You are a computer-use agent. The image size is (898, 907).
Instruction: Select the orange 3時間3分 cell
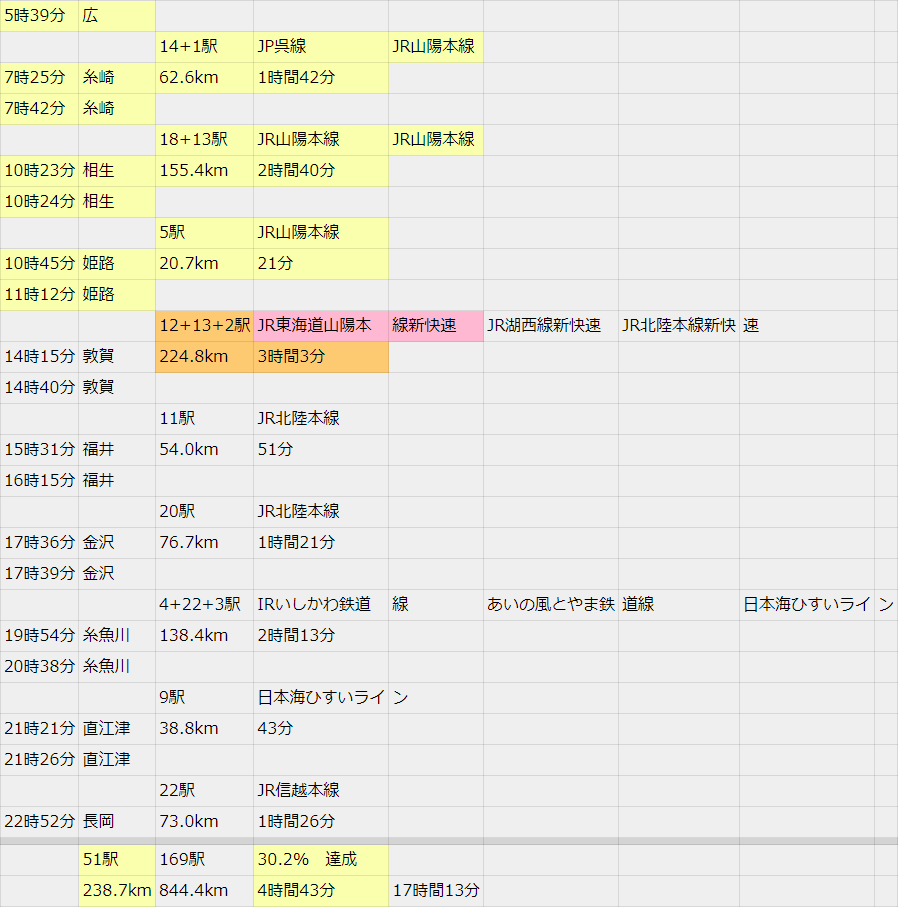click(x=321, y=357)
